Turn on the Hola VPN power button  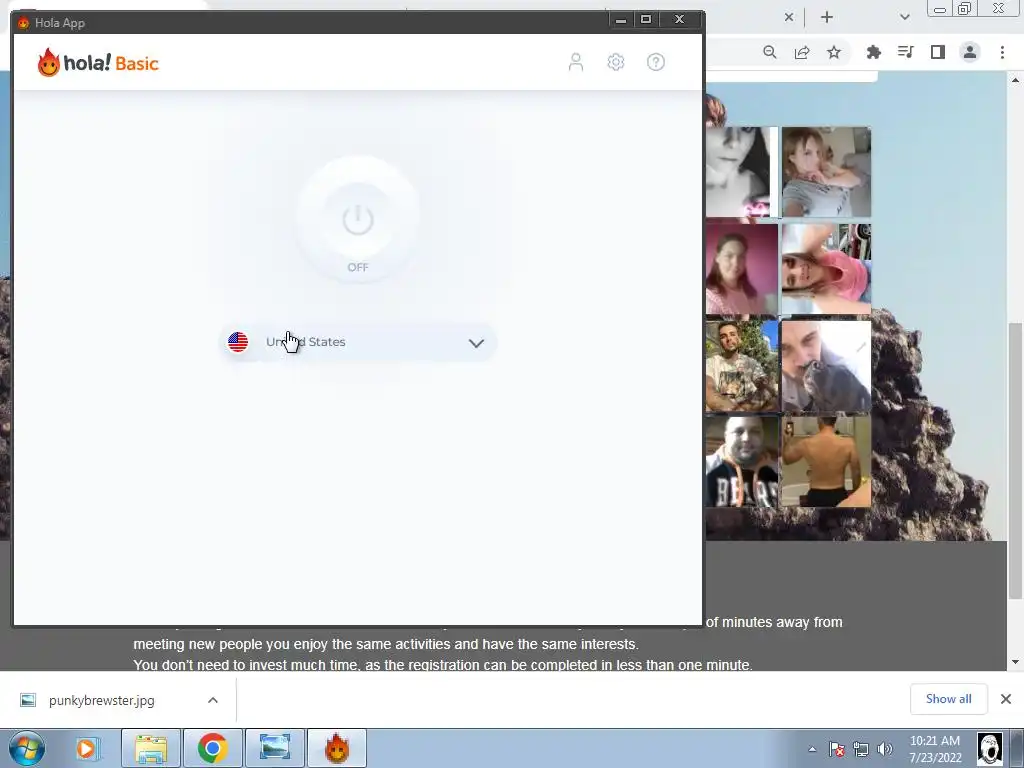point(358,219)
